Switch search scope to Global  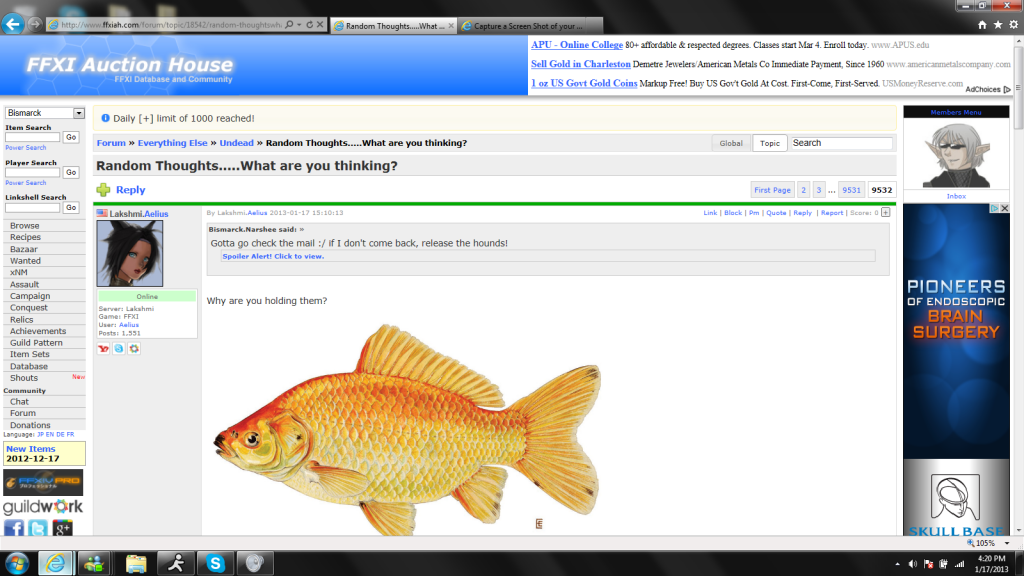pyautogui.click(x=731, y=143)
